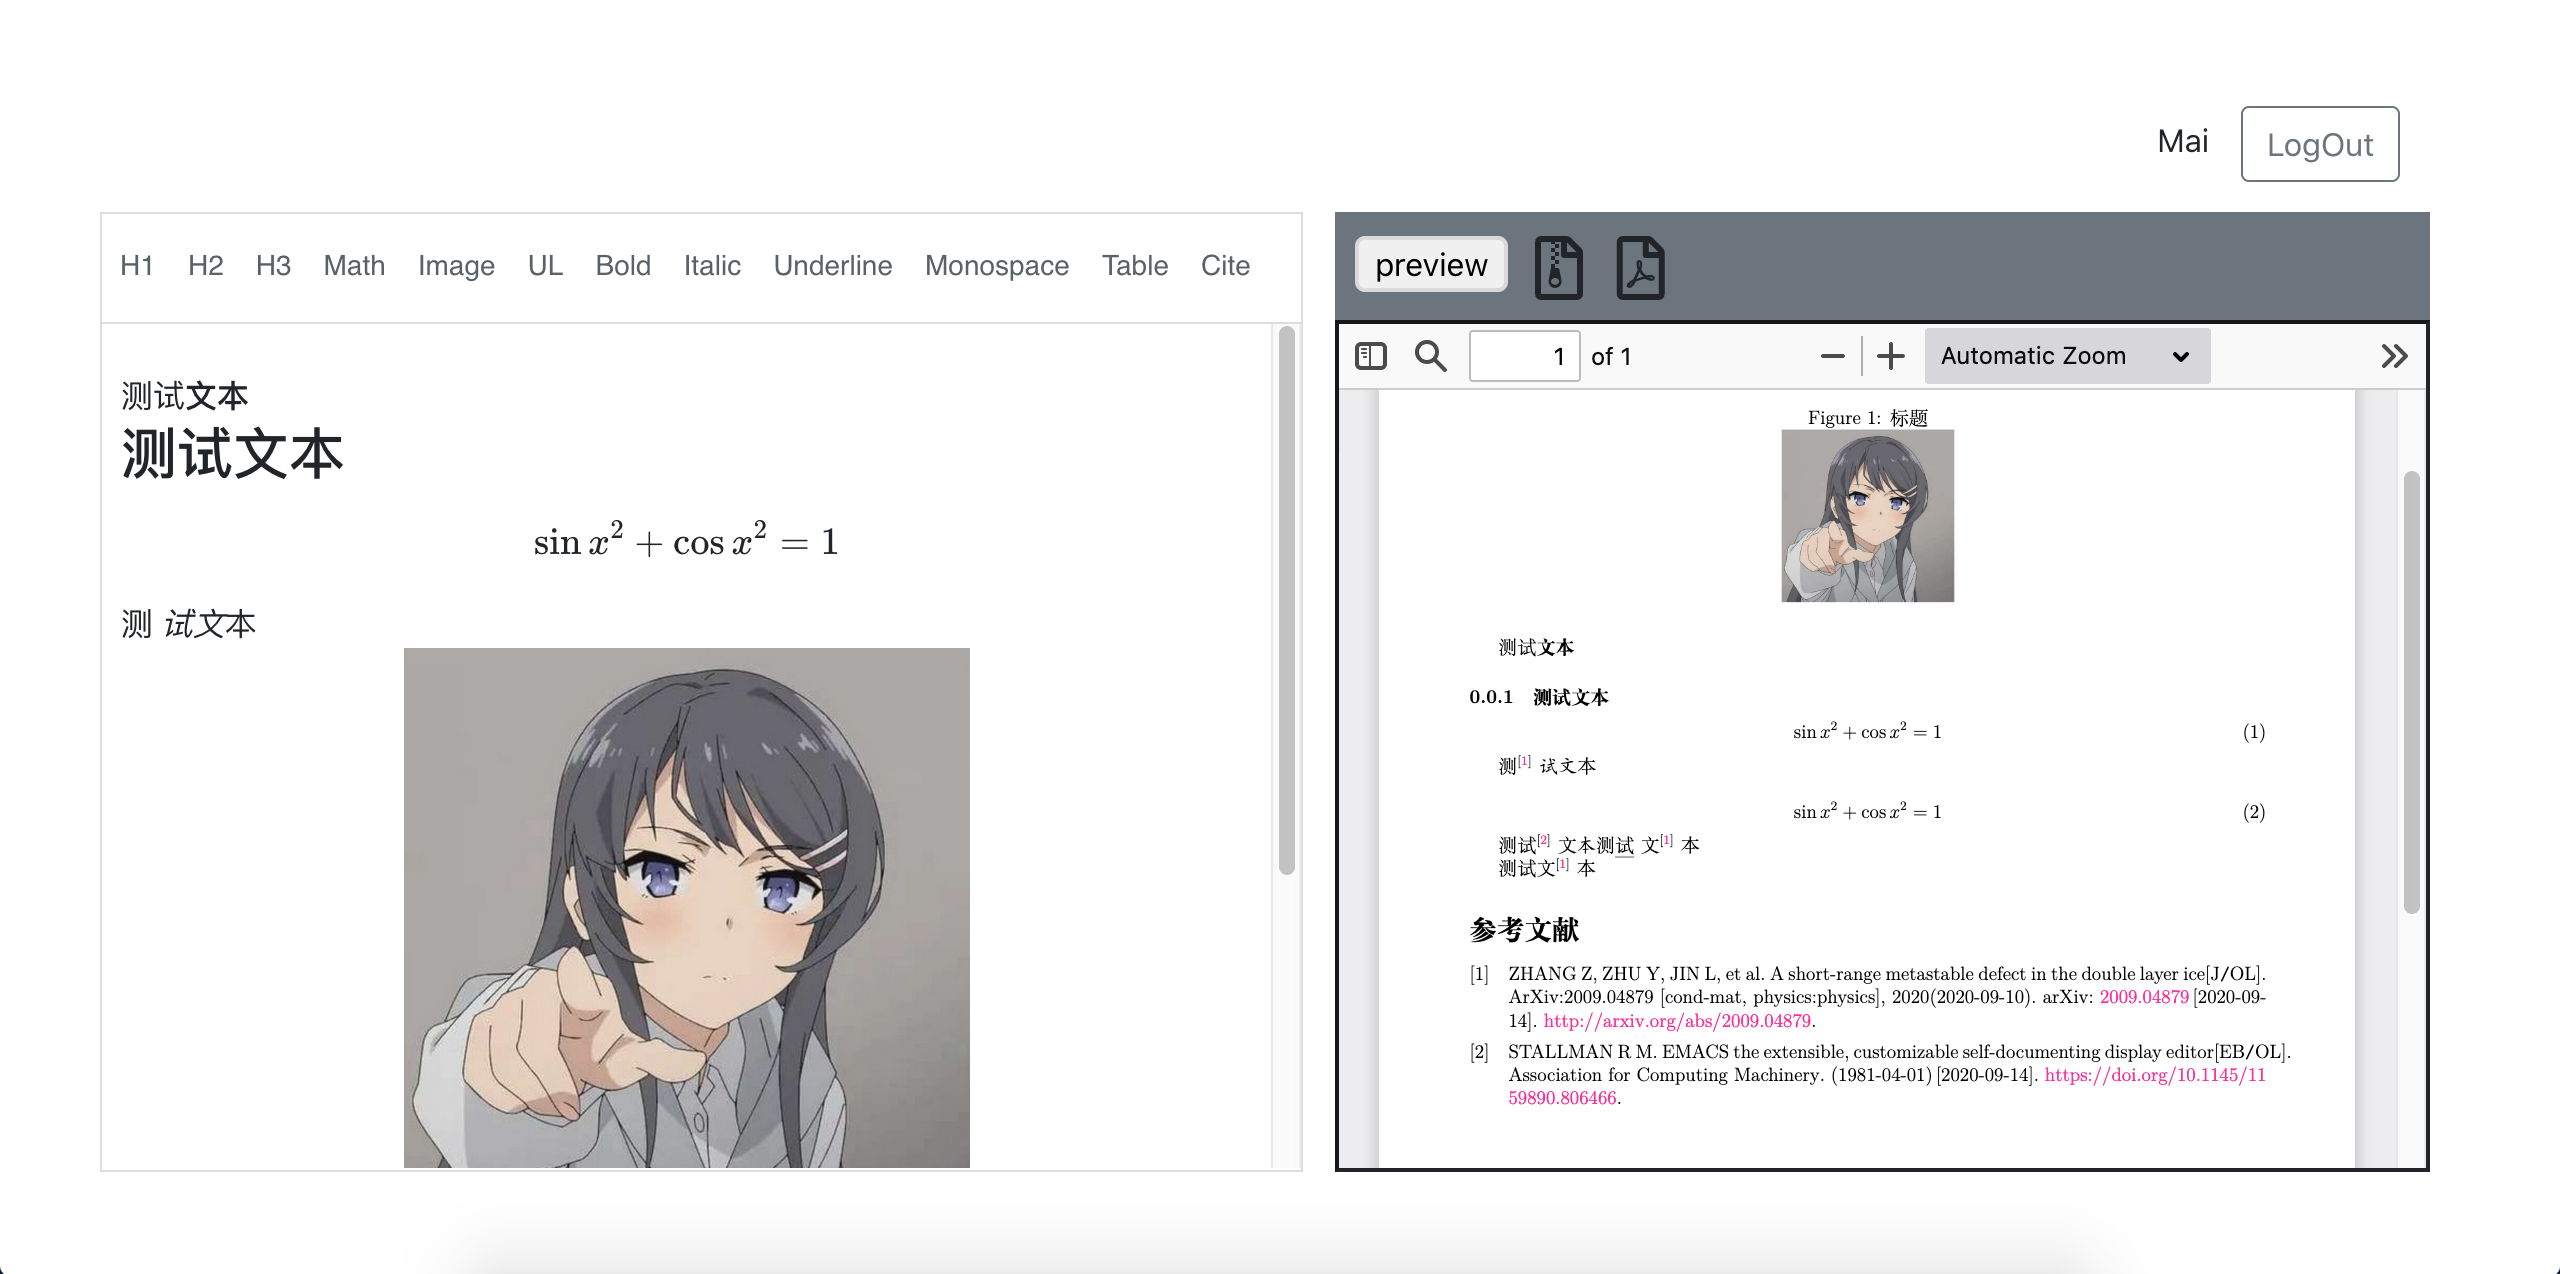Select the Table toolbar item

point(1136,266)
